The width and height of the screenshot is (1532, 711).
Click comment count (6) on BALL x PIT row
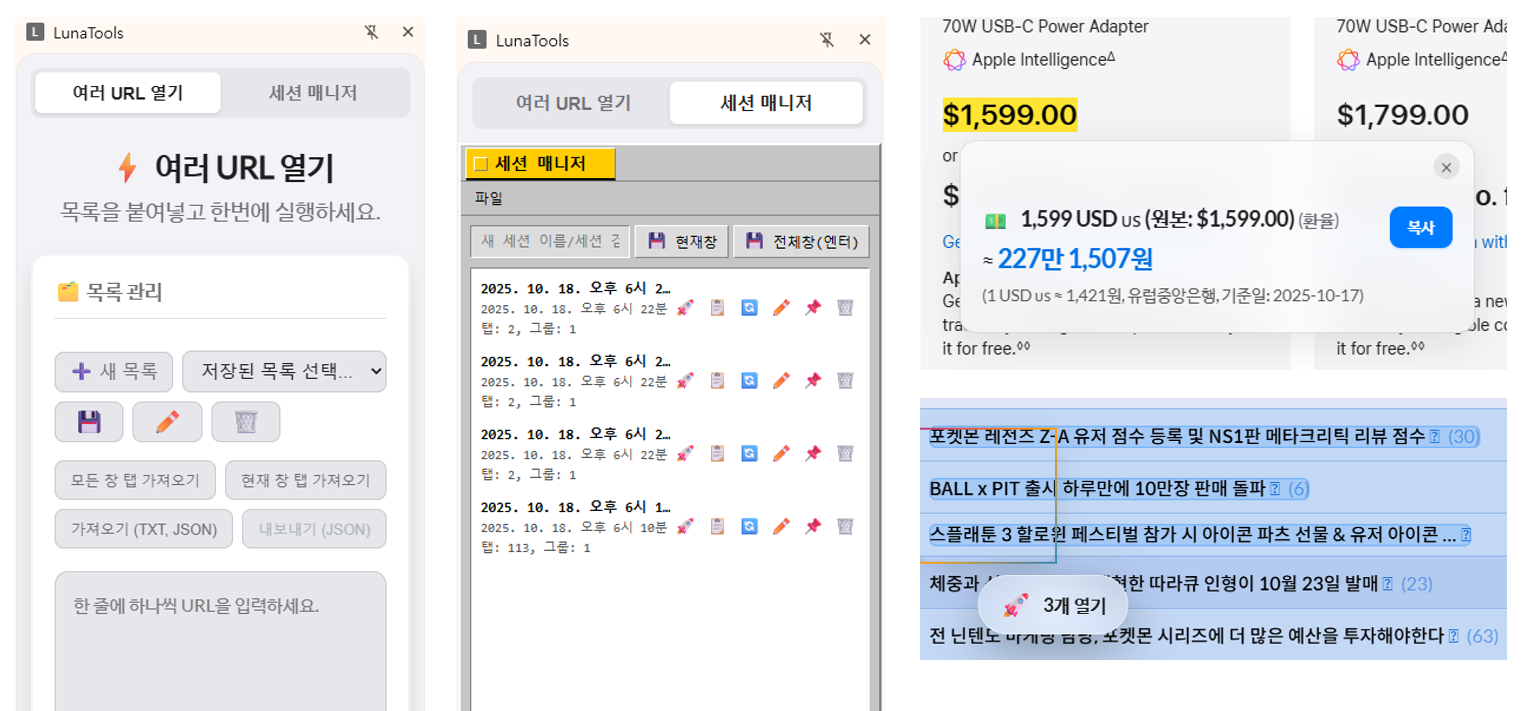(x=1298, y=488)
